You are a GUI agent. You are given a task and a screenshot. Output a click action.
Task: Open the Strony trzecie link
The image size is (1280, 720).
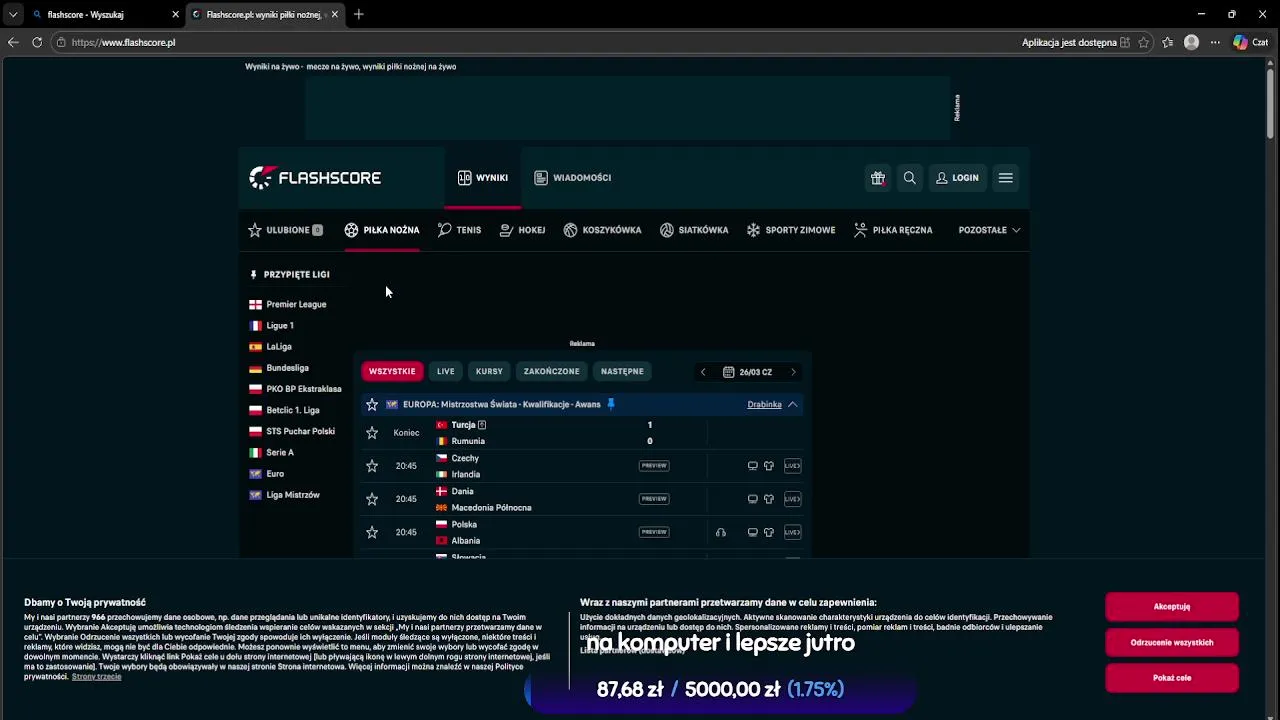[96, 677]
